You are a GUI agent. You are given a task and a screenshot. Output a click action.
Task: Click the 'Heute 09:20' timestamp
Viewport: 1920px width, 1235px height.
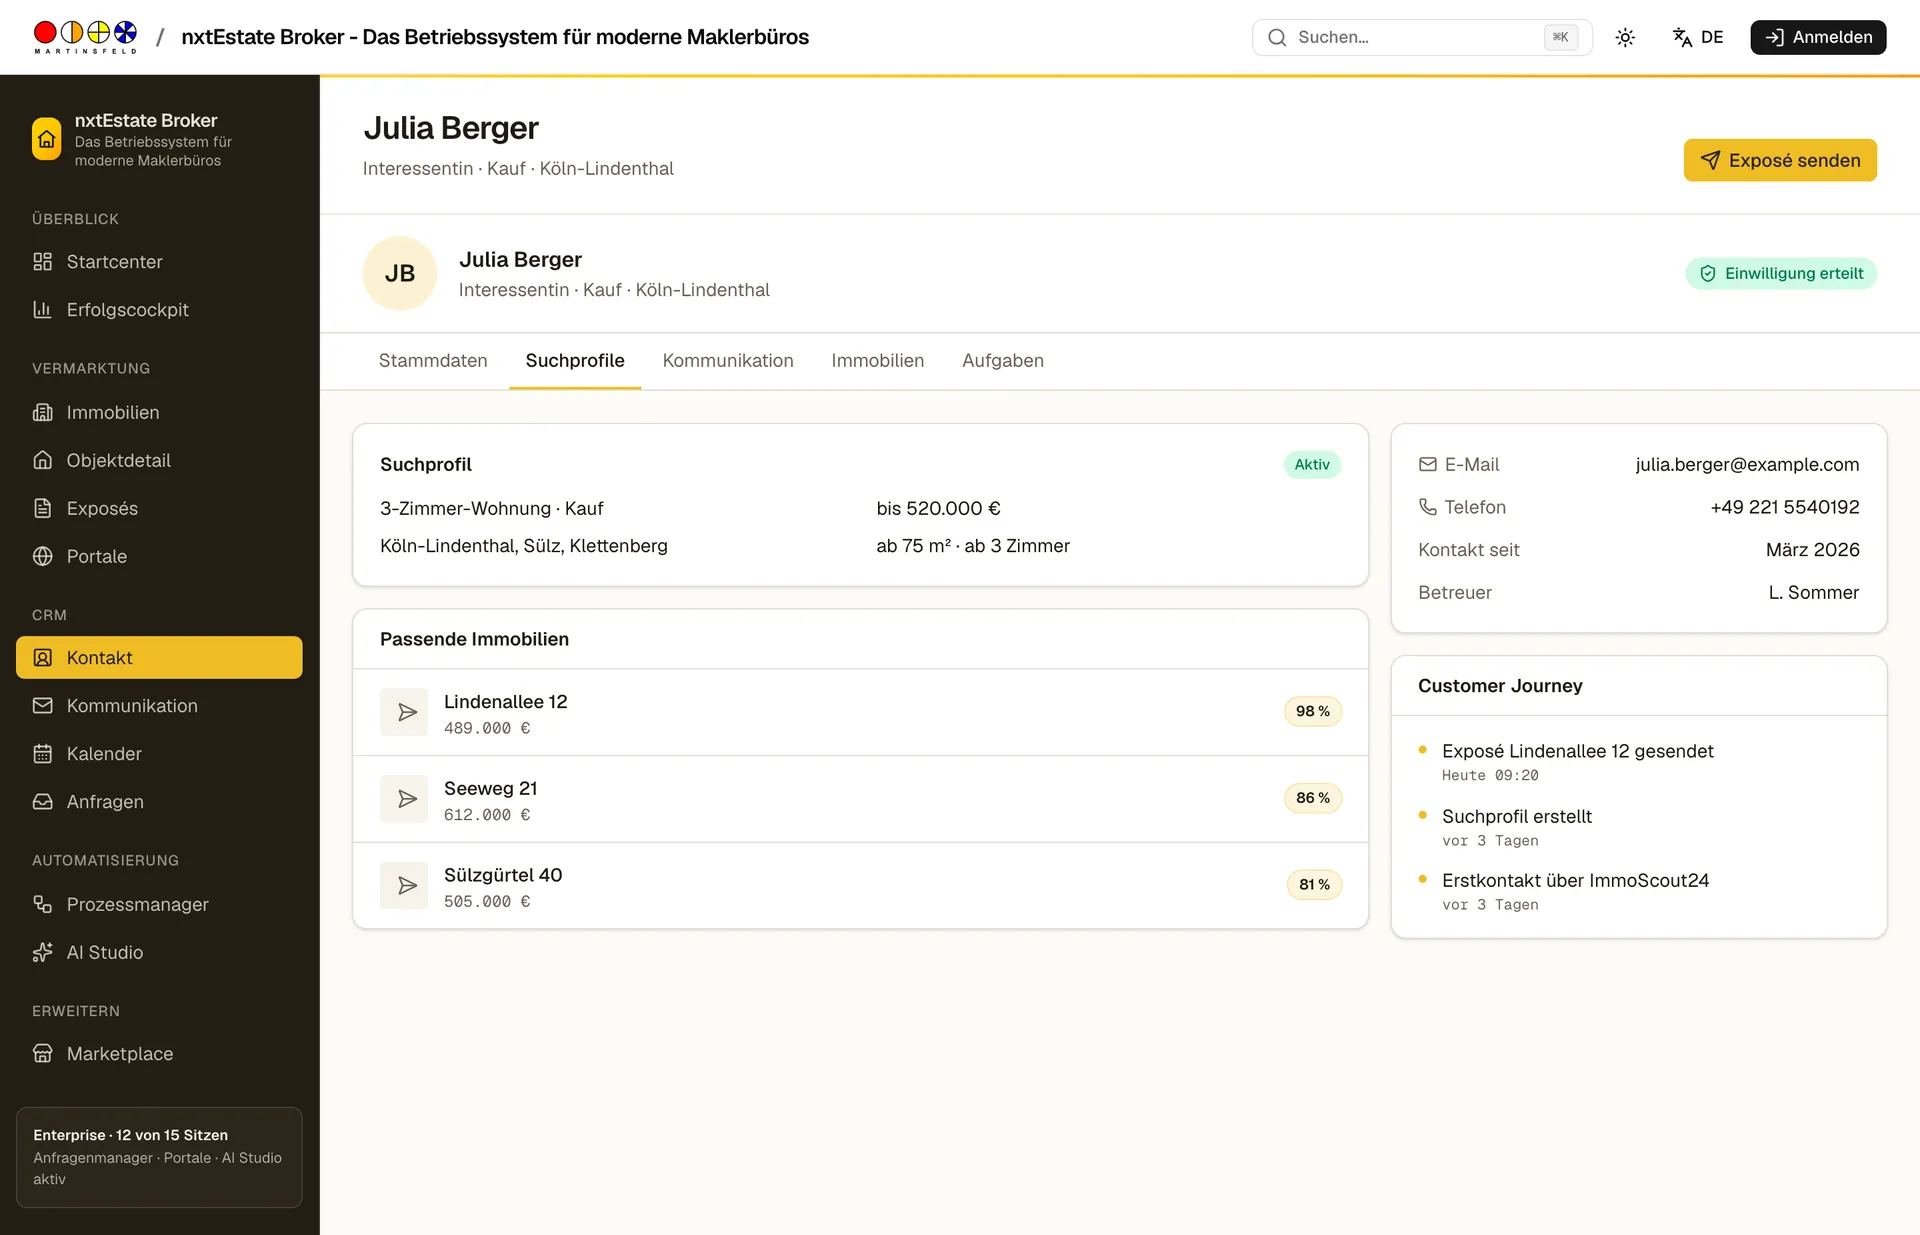pos(1490,776)
